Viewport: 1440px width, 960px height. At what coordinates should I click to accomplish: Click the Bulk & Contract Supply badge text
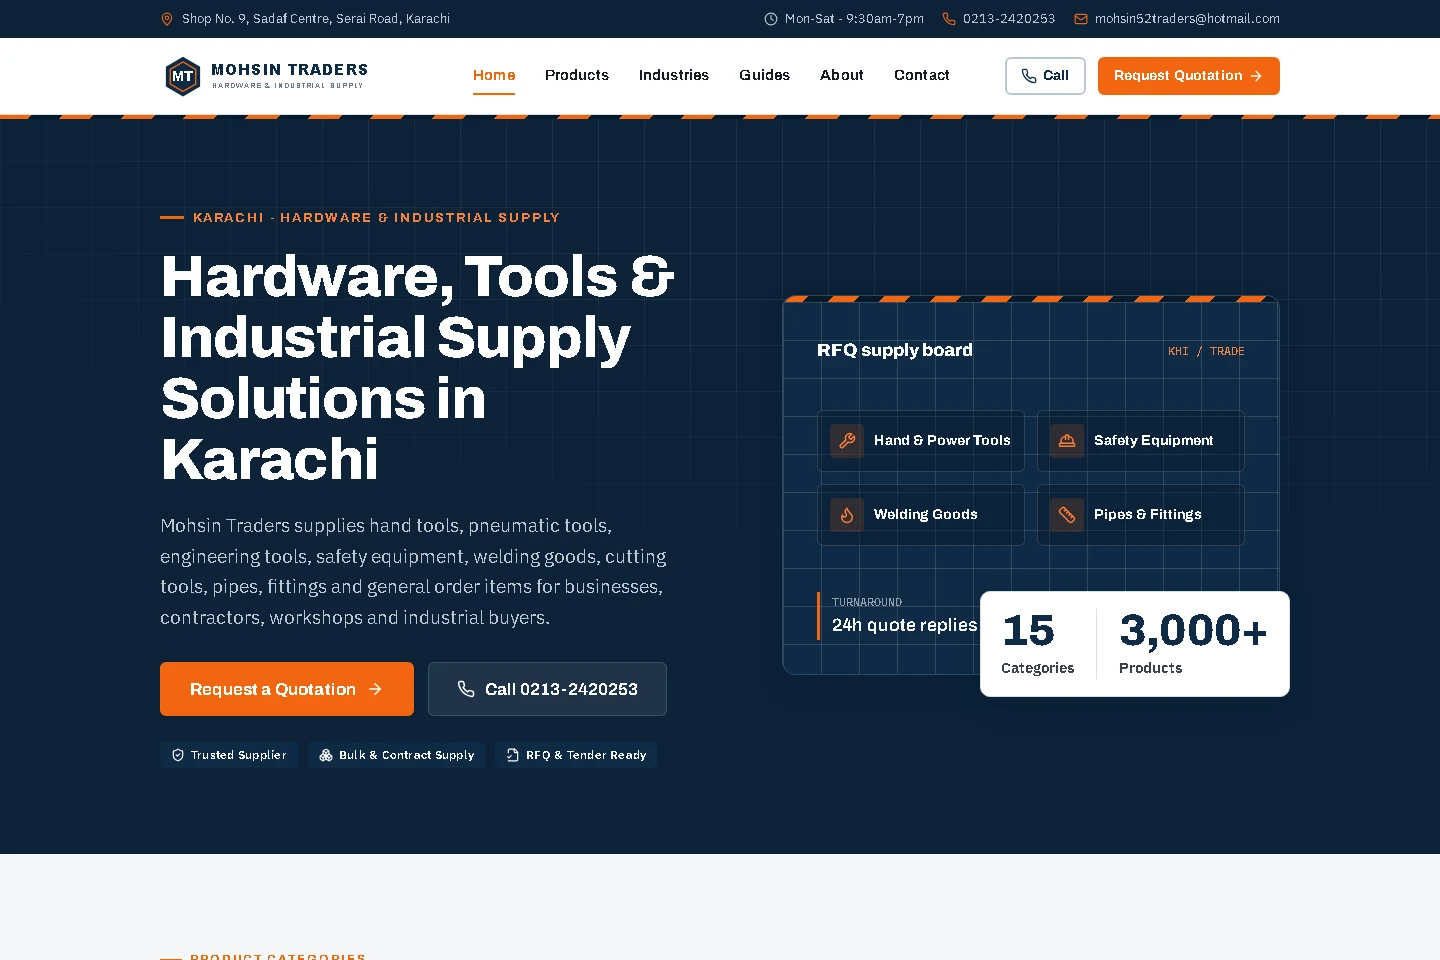pyautogui.click(x=407, y=755)
